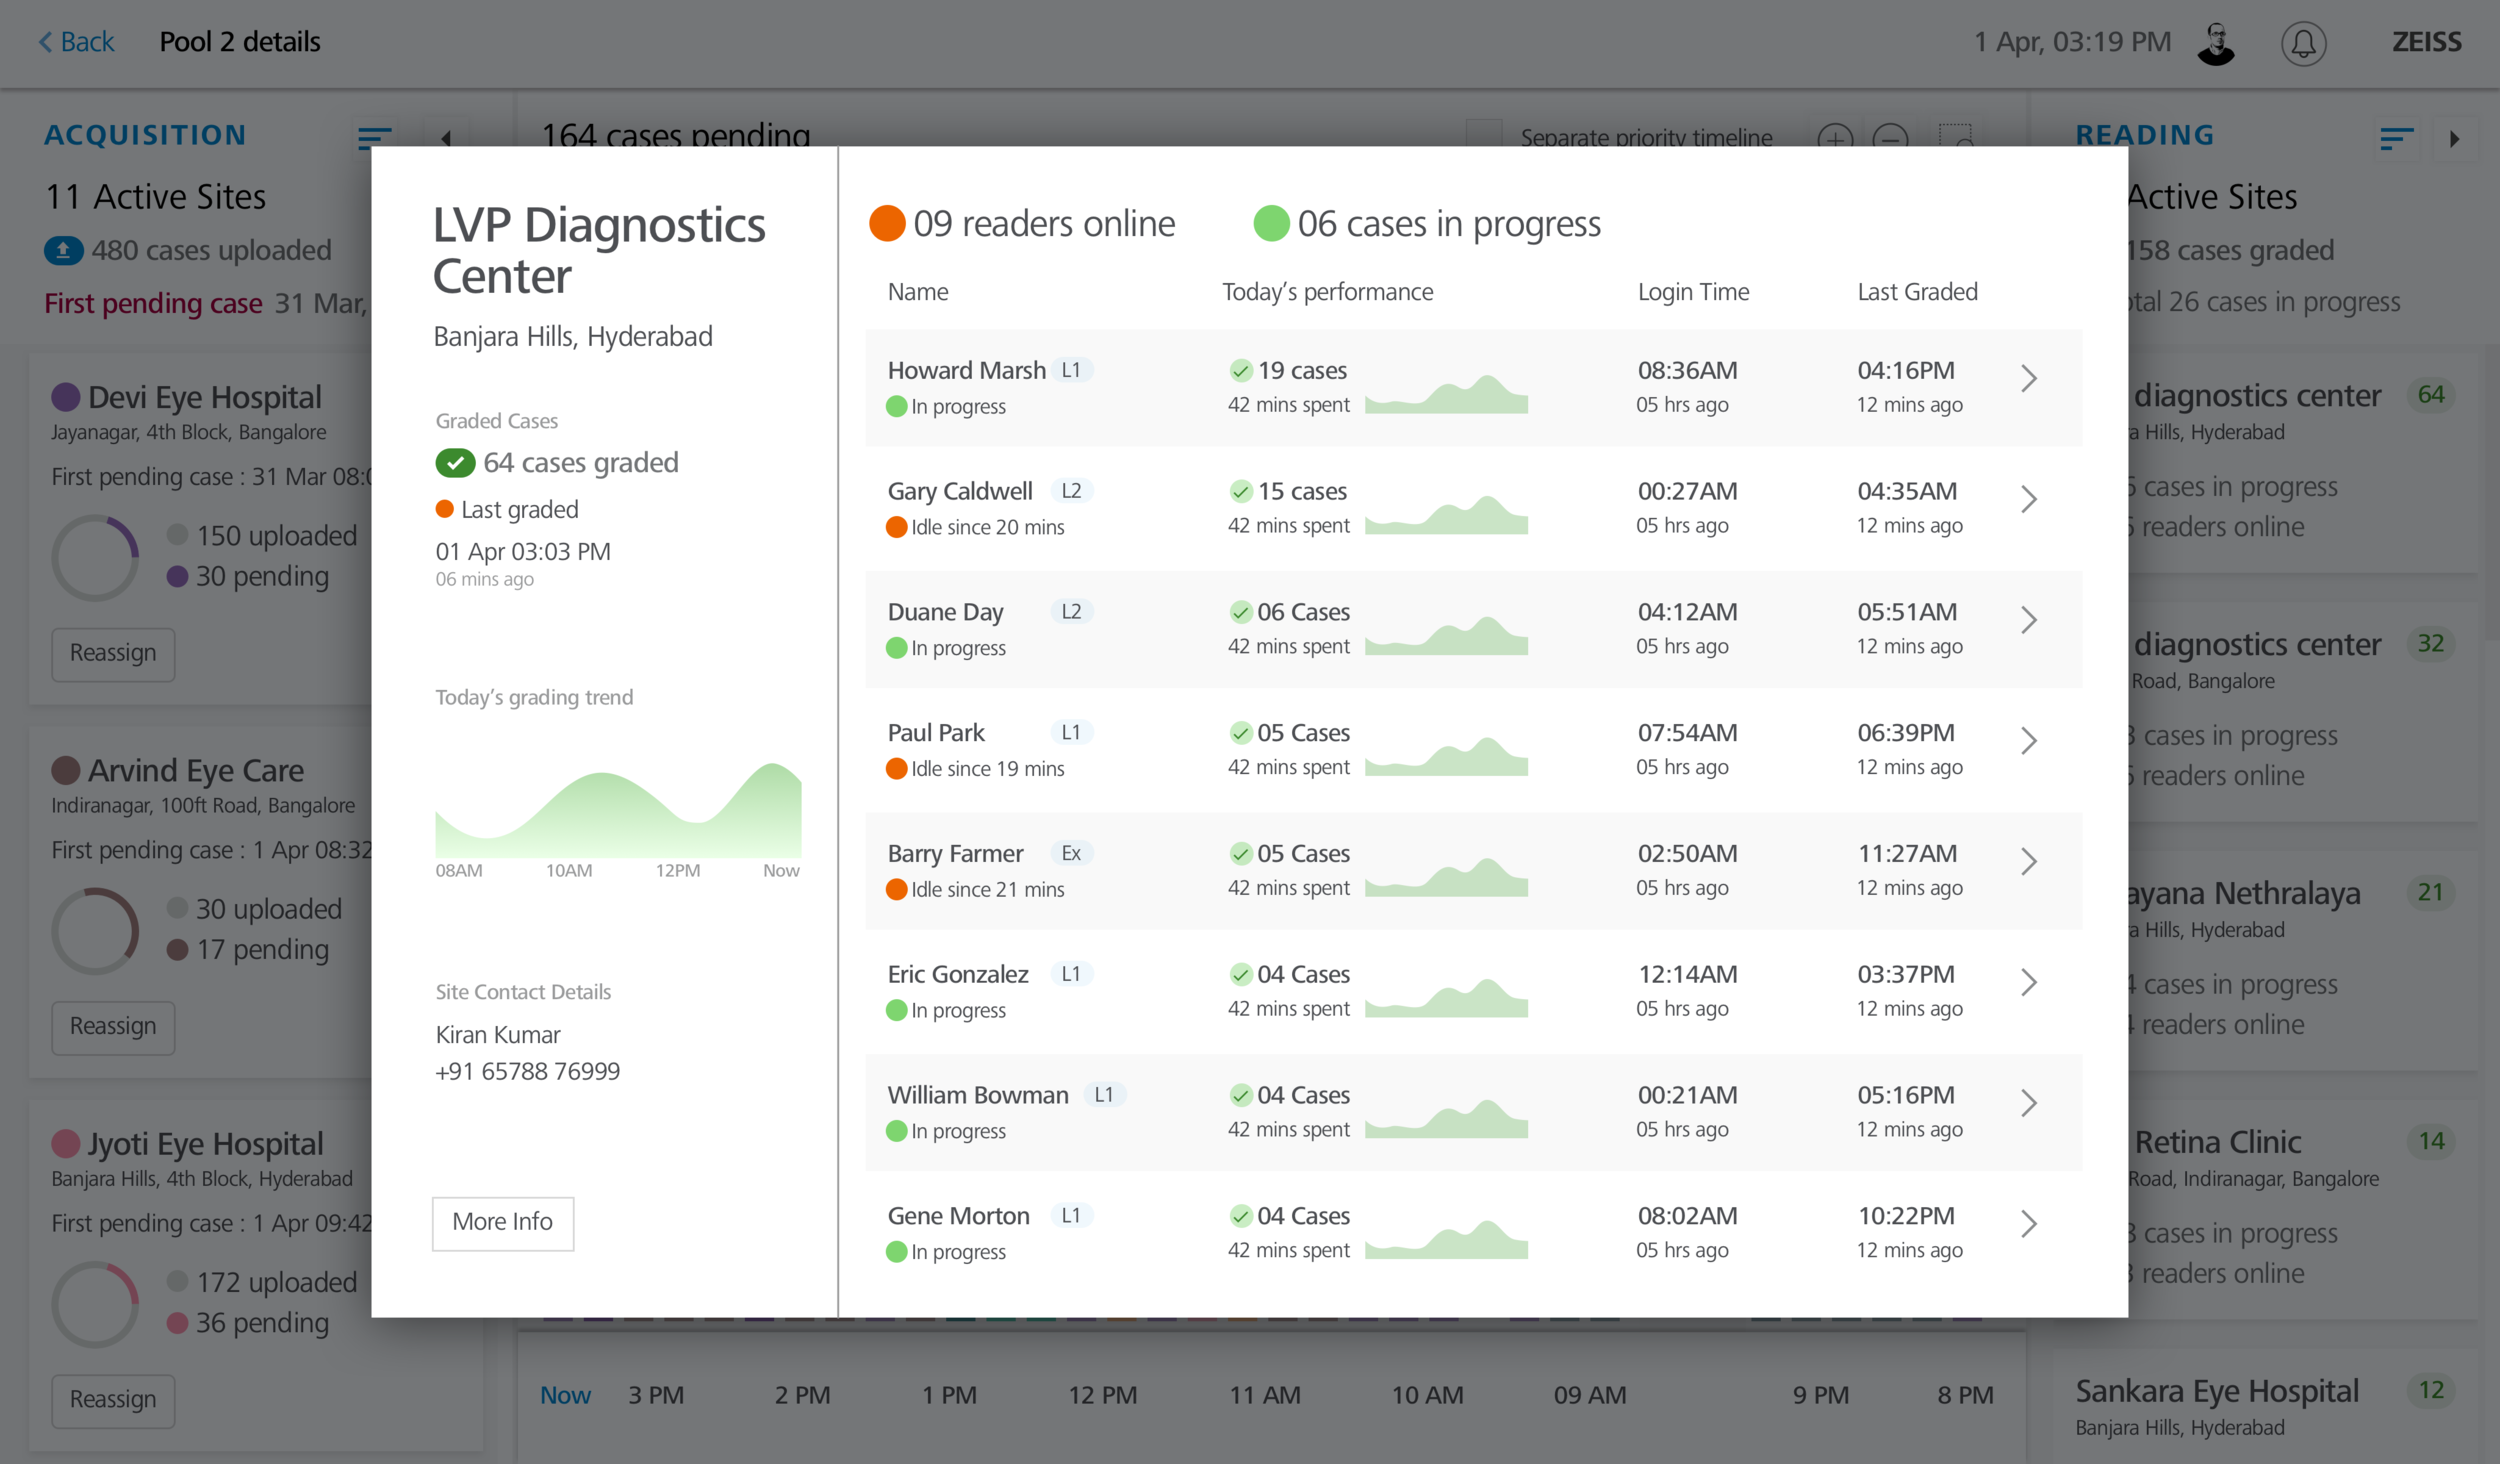Open the user profile avatar
The image size is (2500, 1464).
tap(2216, 43)
